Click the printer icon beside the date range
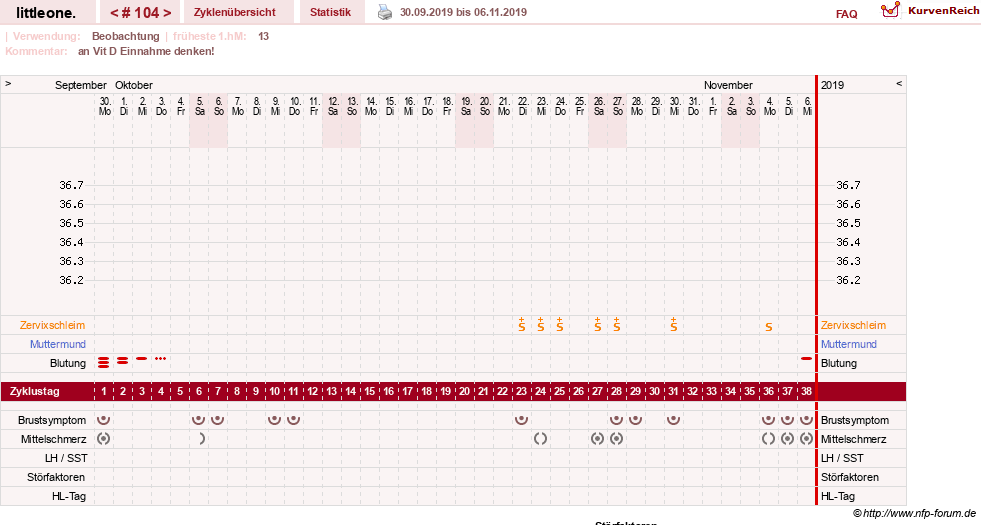 [x=385, y=12]
